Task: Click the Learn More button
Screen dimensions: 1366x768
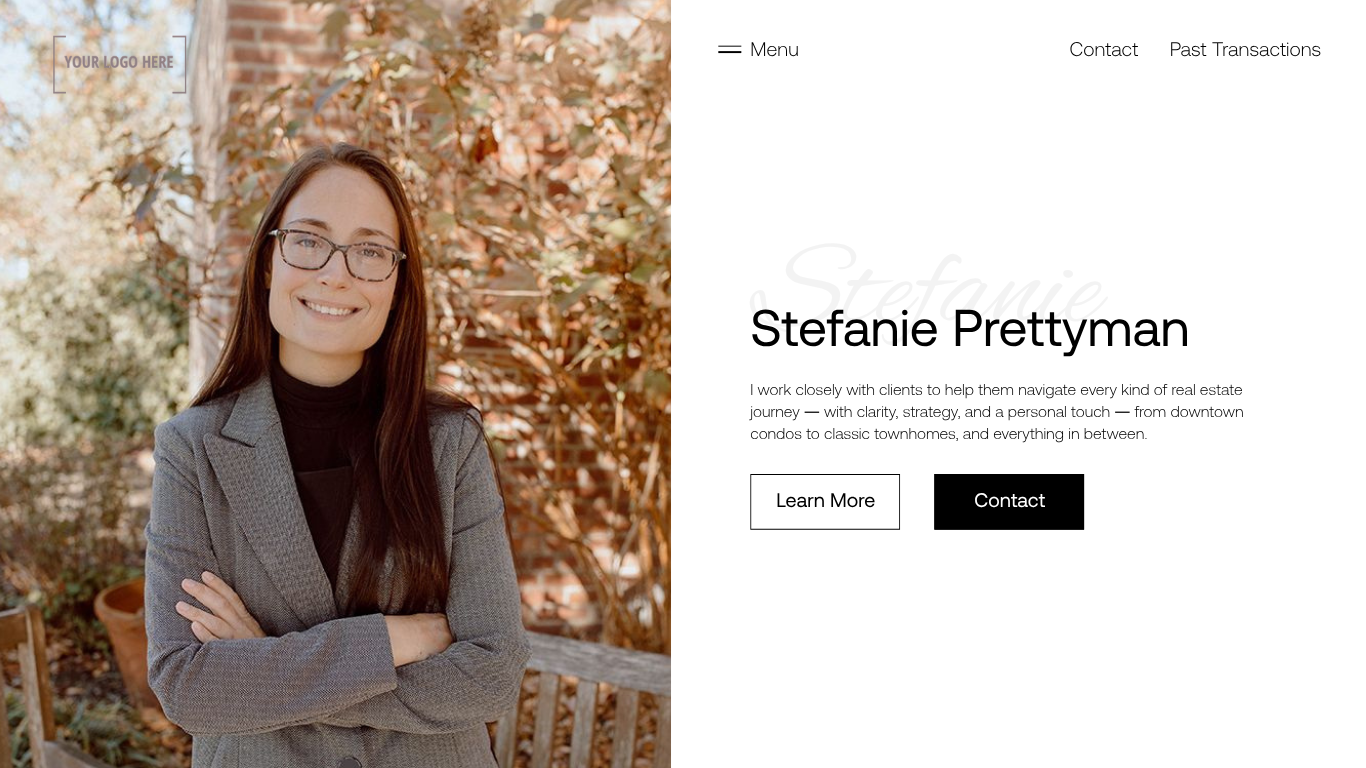Action: click(825, 501)
